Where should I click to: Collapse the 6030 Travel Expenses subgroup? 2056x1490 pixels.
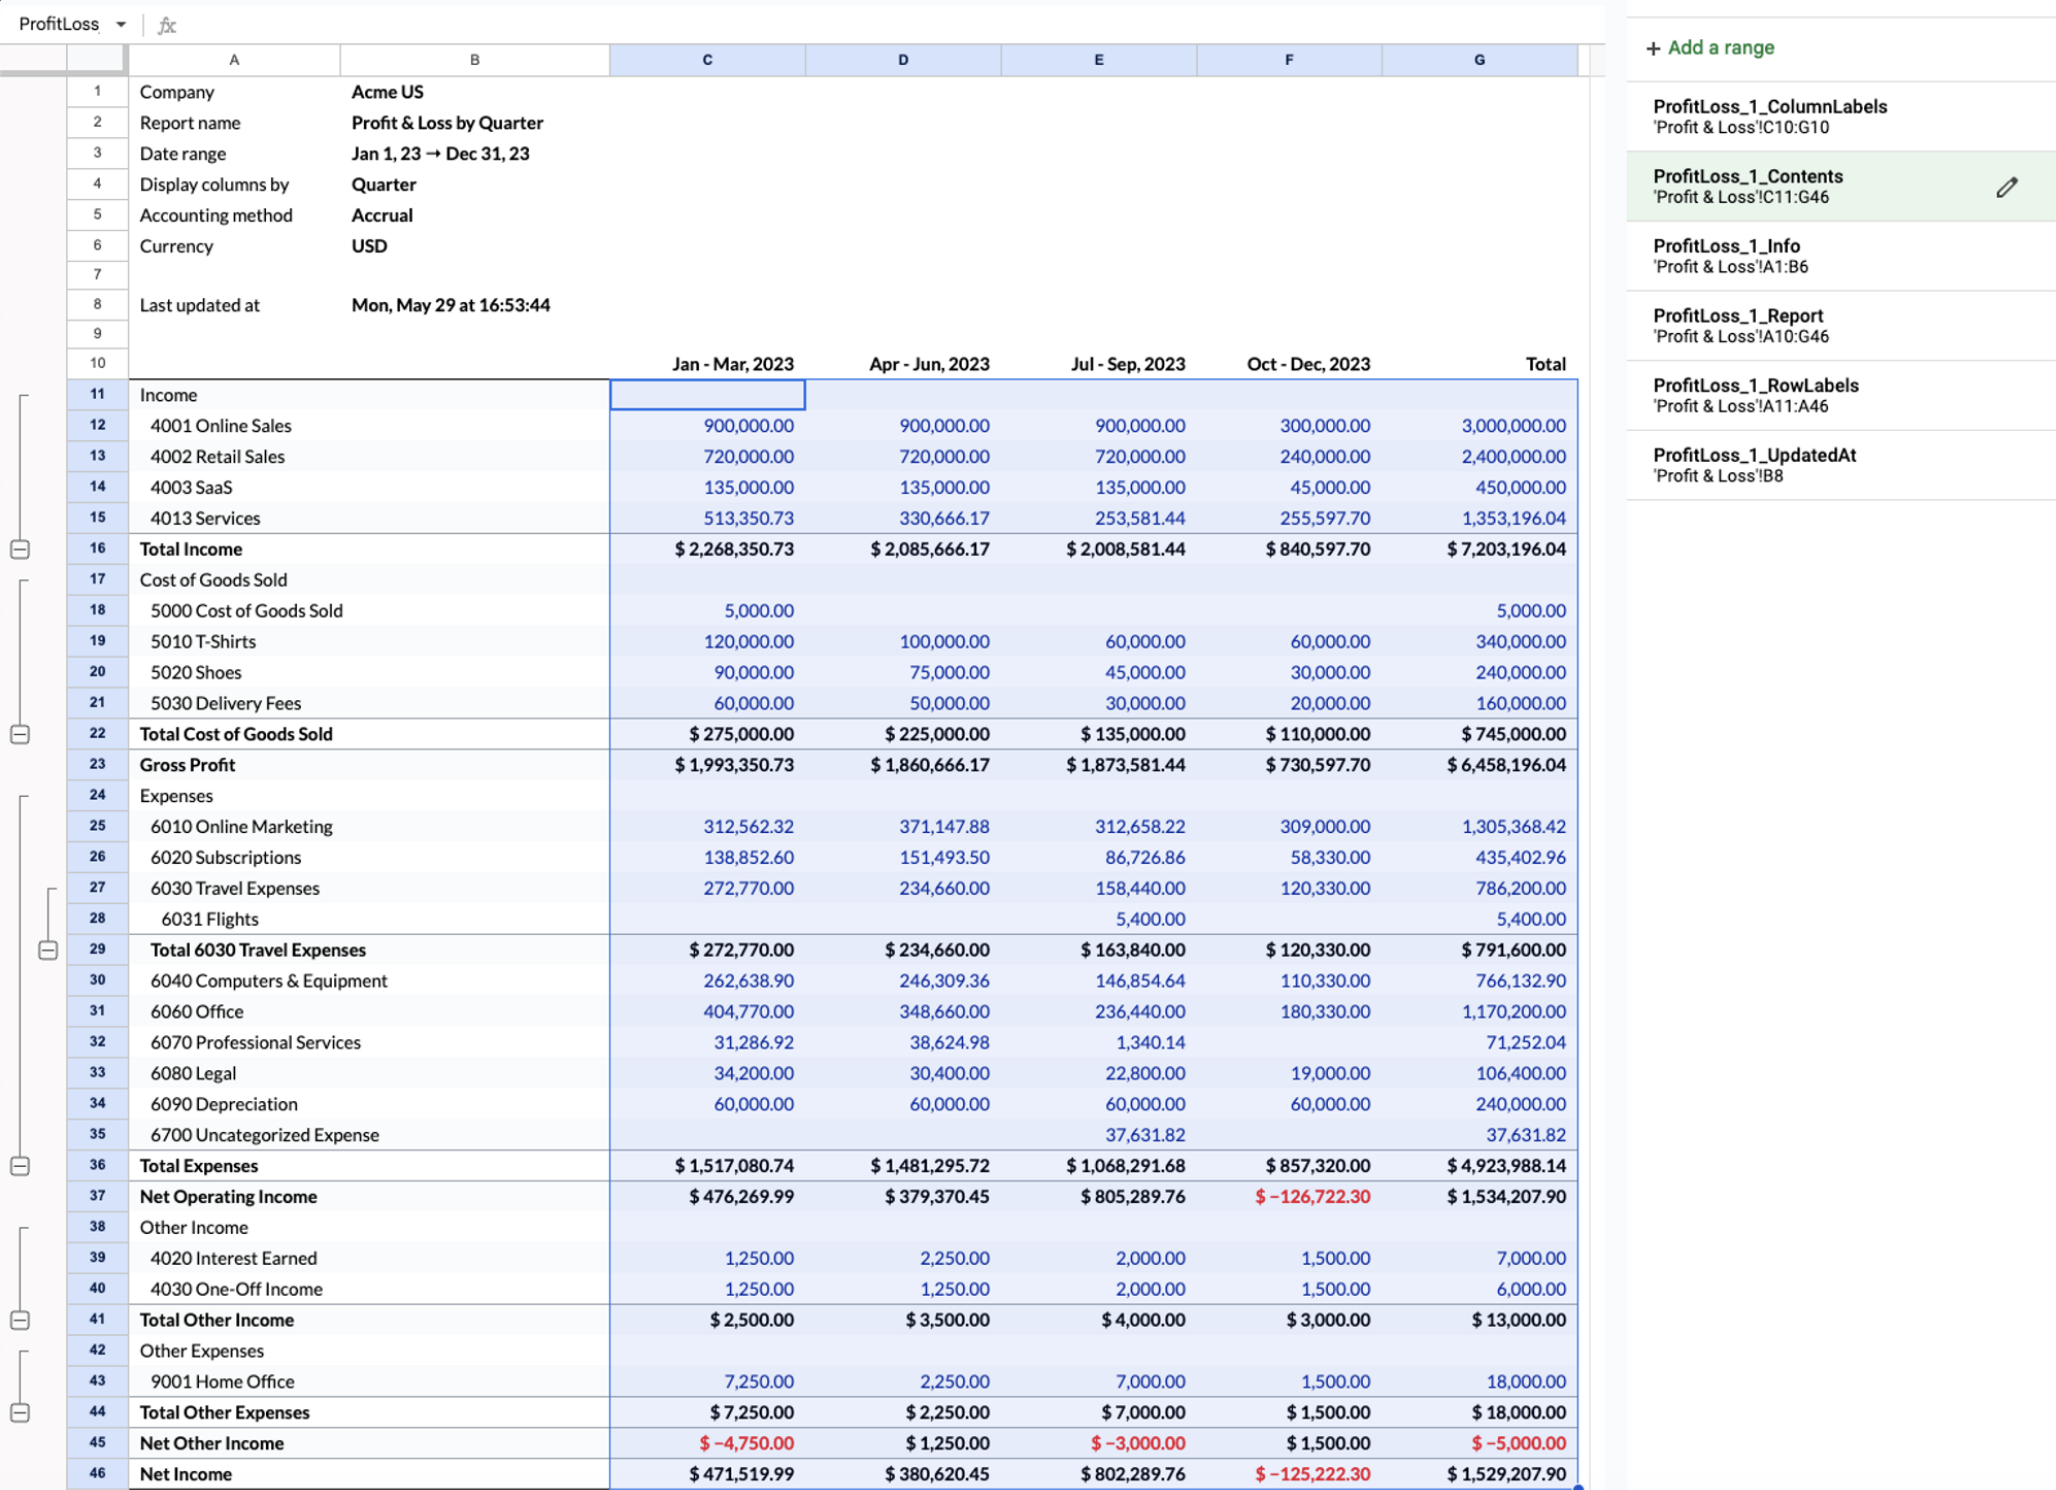click(x=48, y=950)
